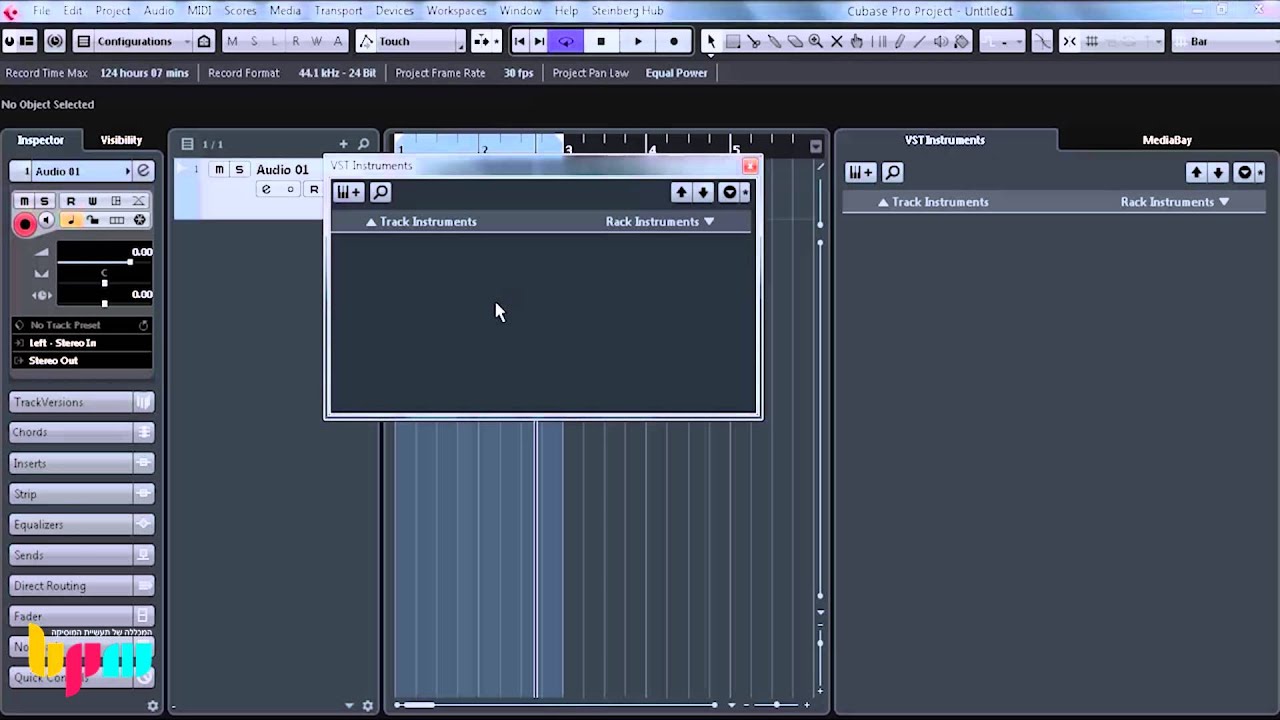The height and width of the screenshot is (720, 1280).
Task: Click the Track Preset reload icon
Action: [143, 325]
